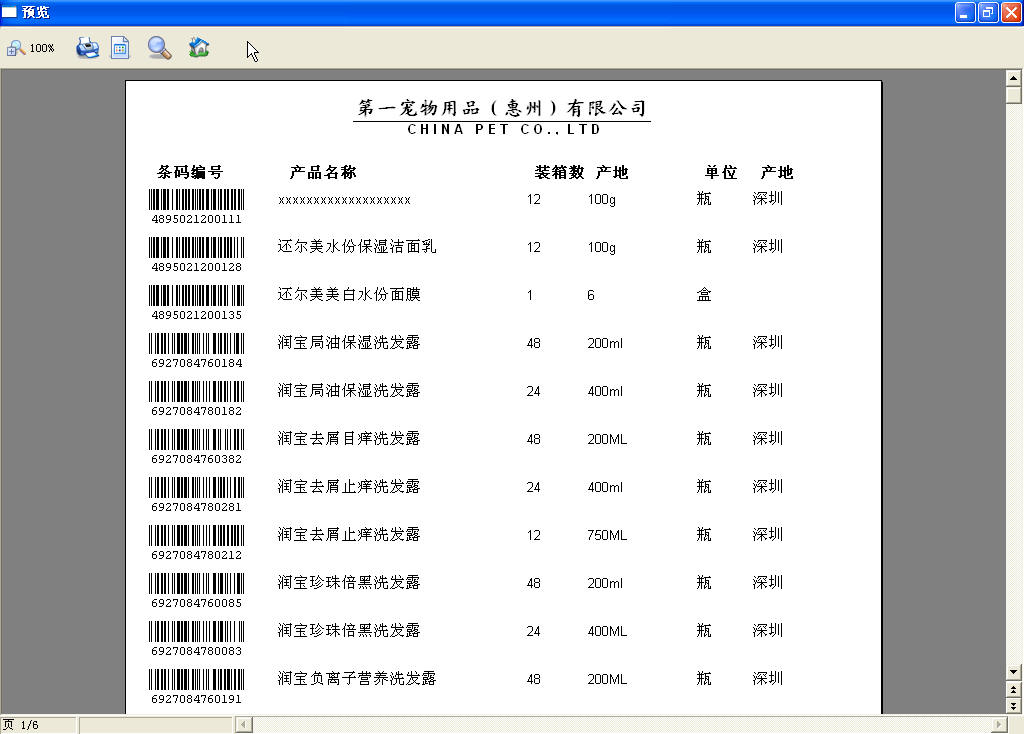1024x734 pixels.
Task: Click the company title 第一宠物用品(惠州)有限公司
Action: 502,108
